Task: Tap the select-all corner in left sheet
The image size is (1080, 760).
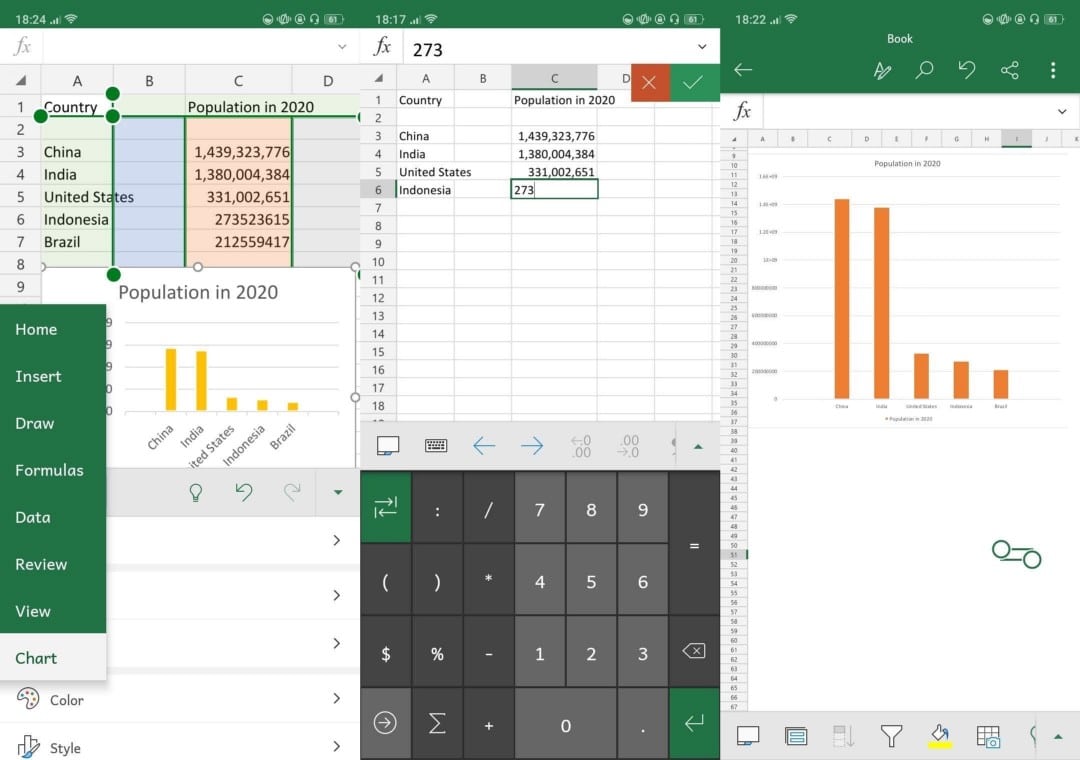Action: (x=21, y=81)
